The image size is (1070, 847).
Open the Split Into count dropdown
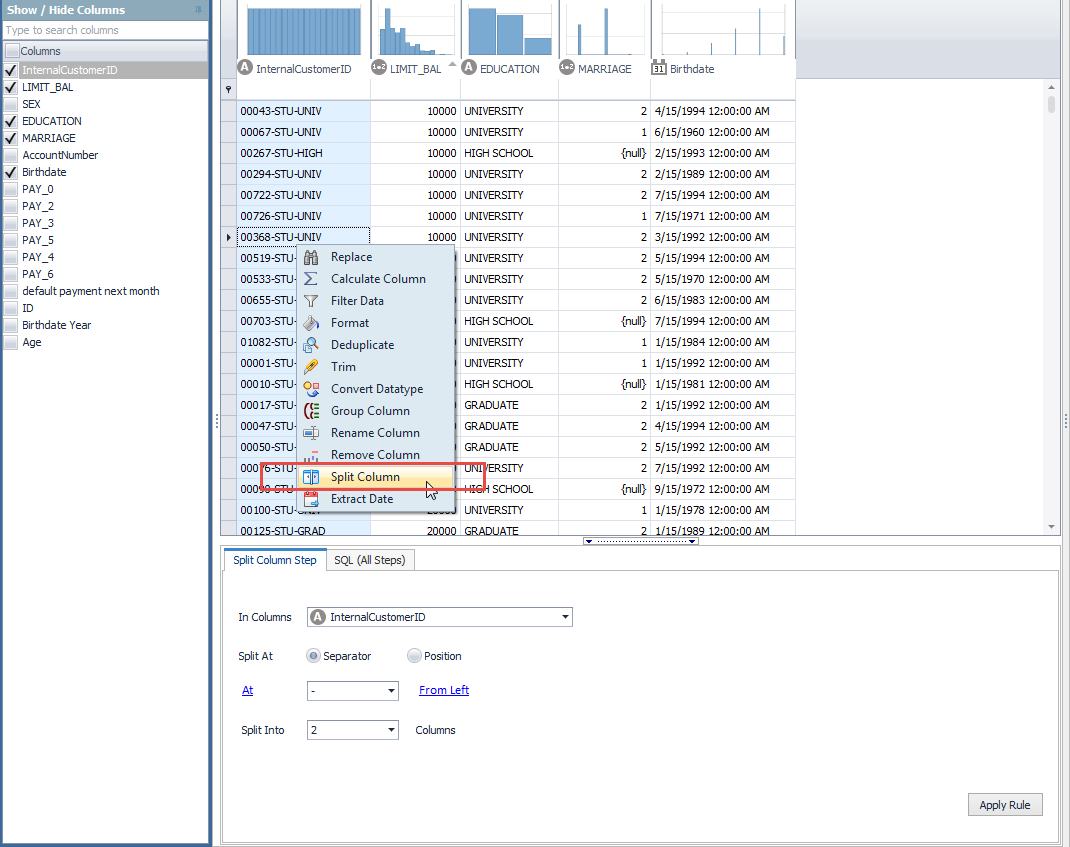pyautogui.click(x=391, y=730)
